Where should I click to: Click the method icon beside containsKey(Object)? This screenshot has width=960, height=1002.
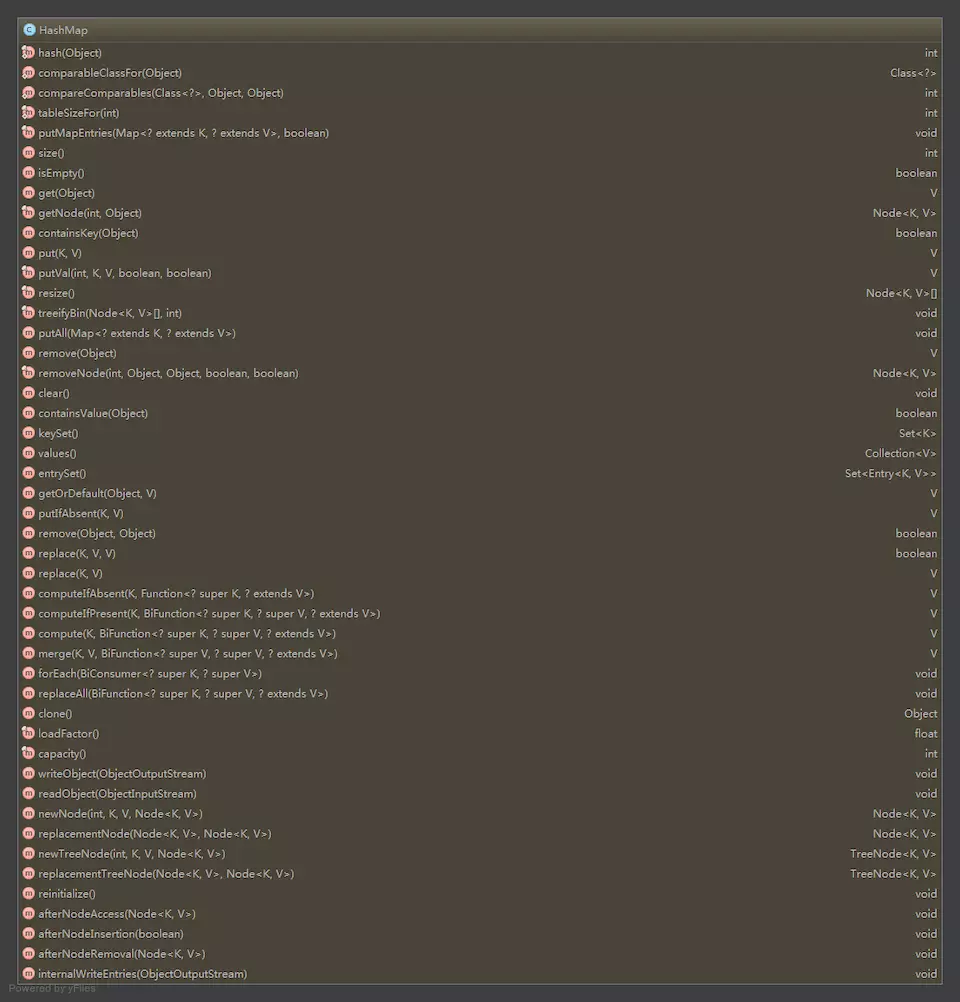(28, 233)
